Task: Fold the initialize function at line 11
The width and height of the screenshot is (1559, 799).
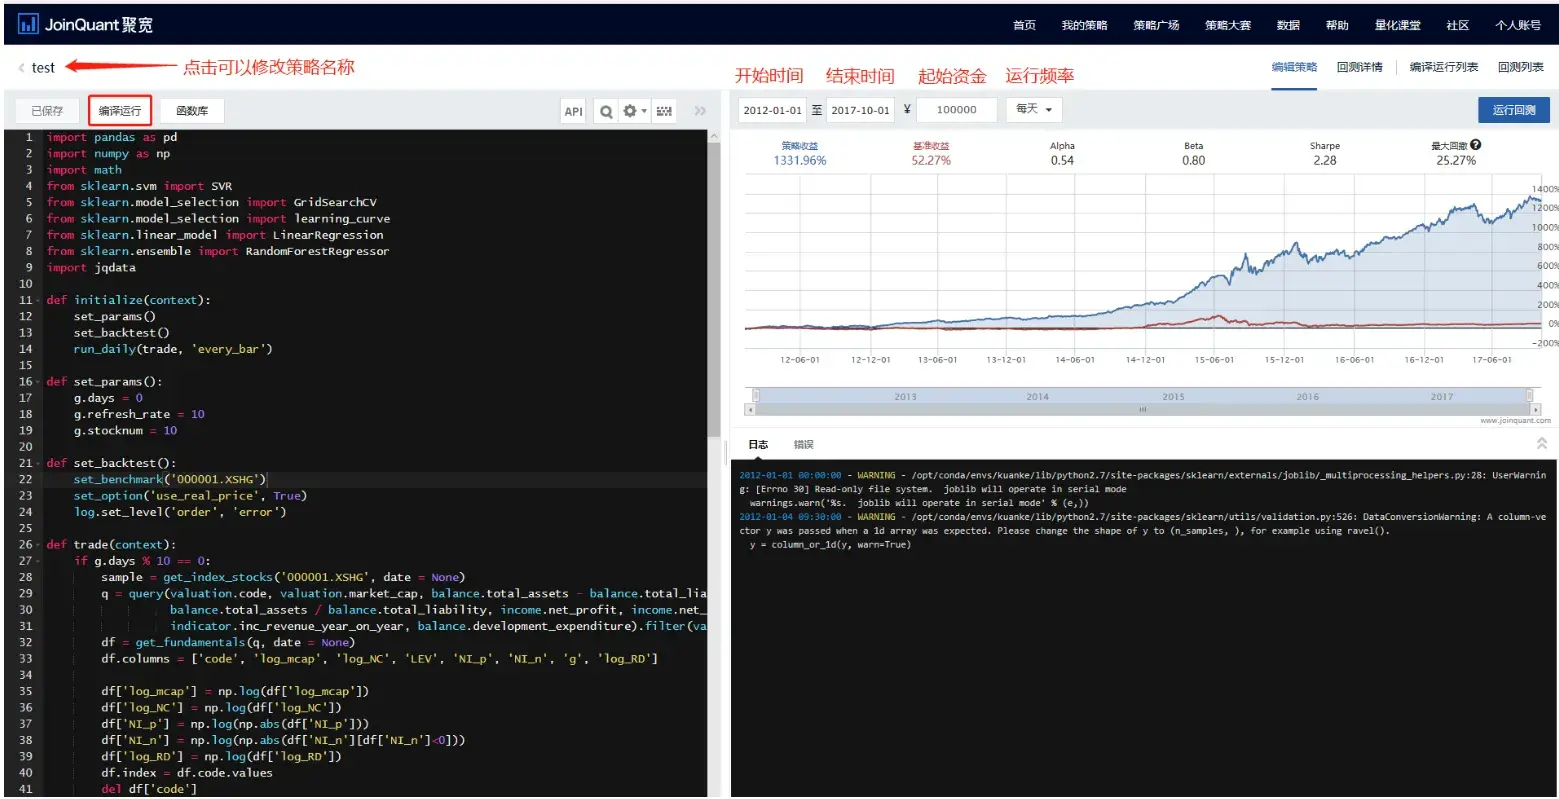Action: (x=38, y=300)
